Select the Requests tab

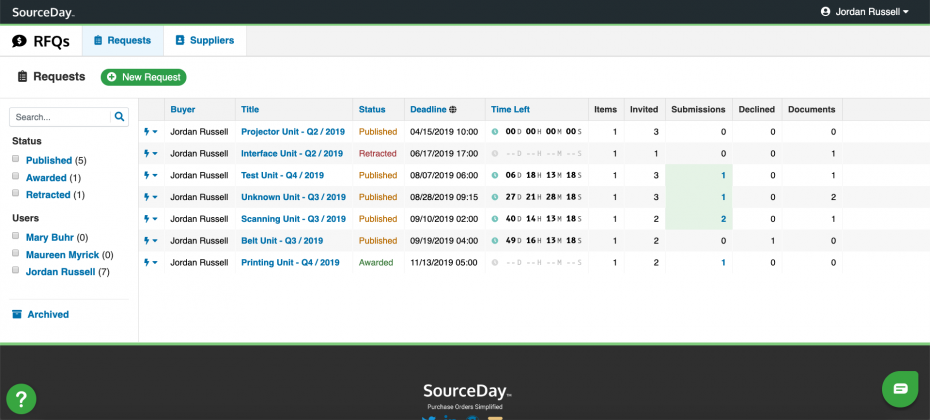point(123,41)
